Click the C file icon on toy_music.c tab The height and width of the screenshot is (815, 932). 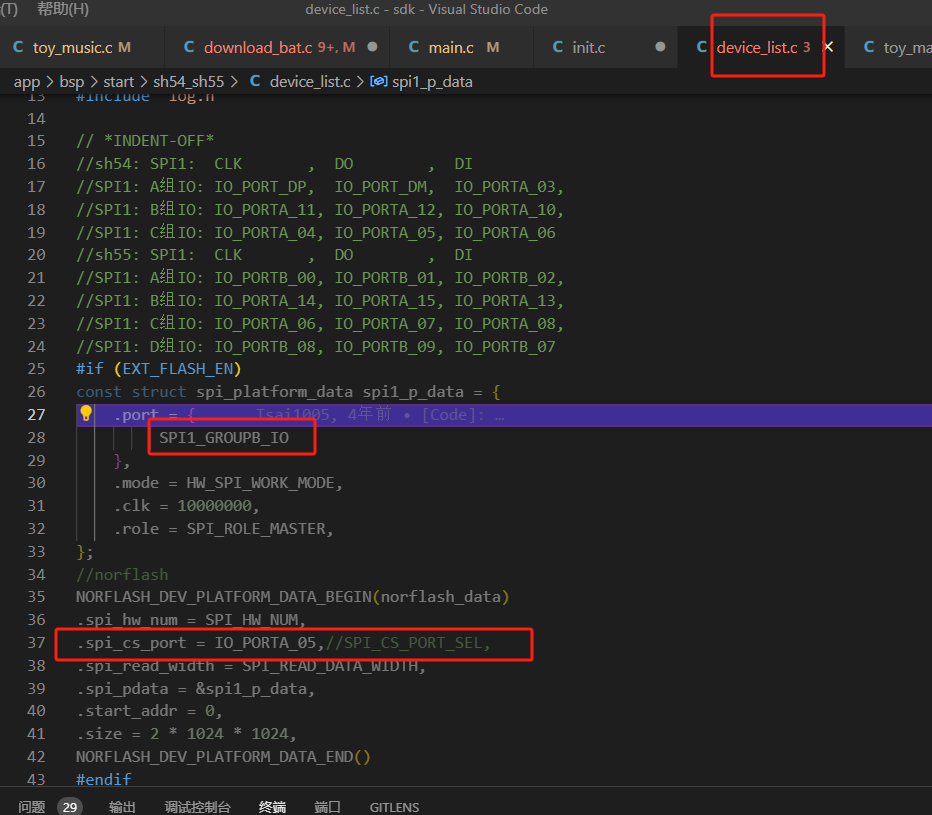coord(18,47)
